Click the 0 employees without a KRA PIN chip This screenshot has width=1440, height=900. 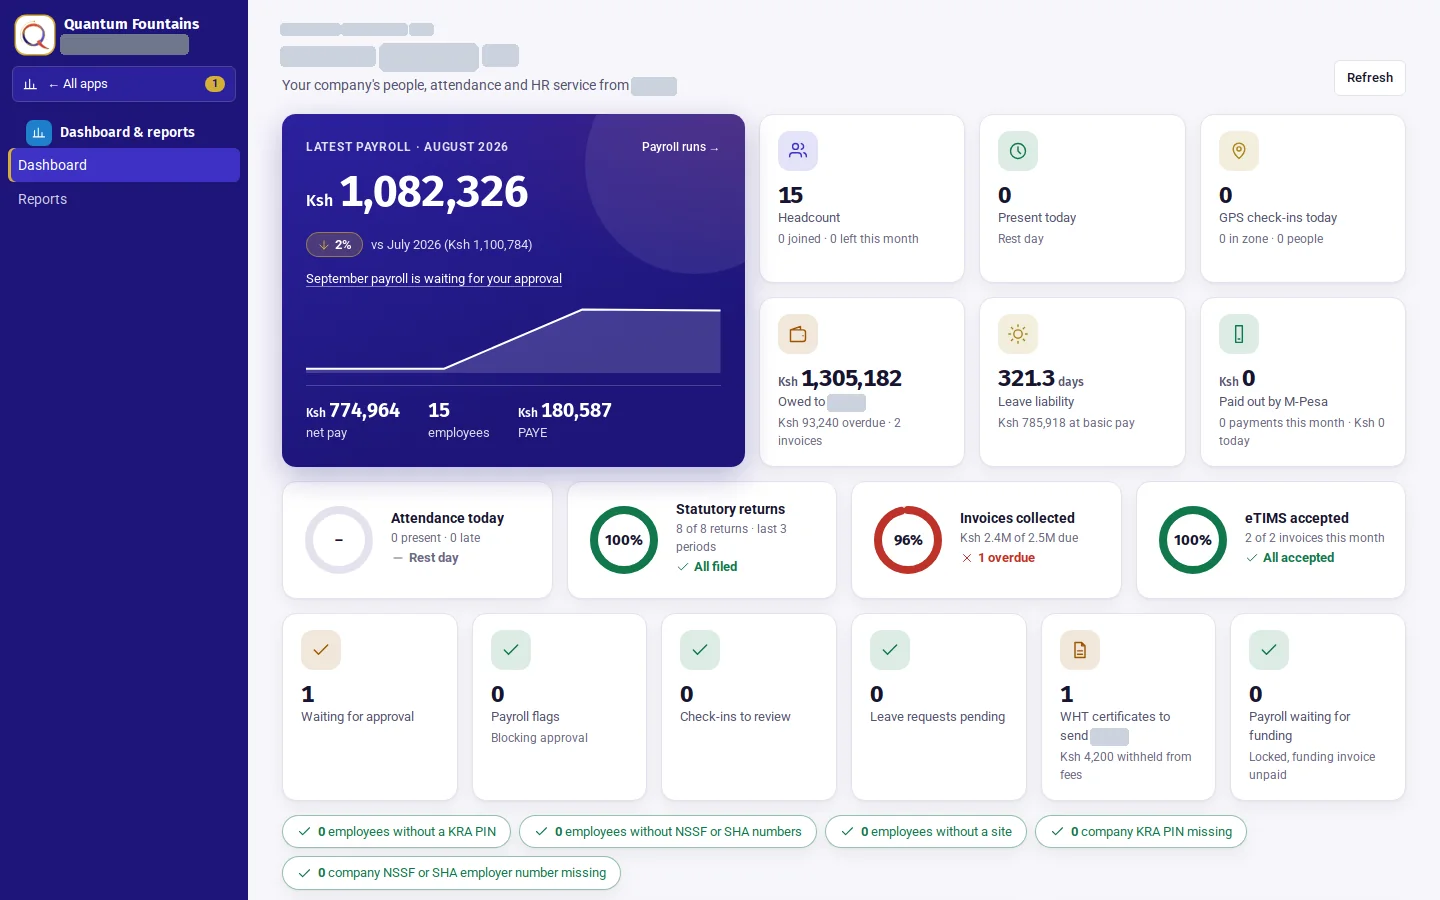click(397, 832)
